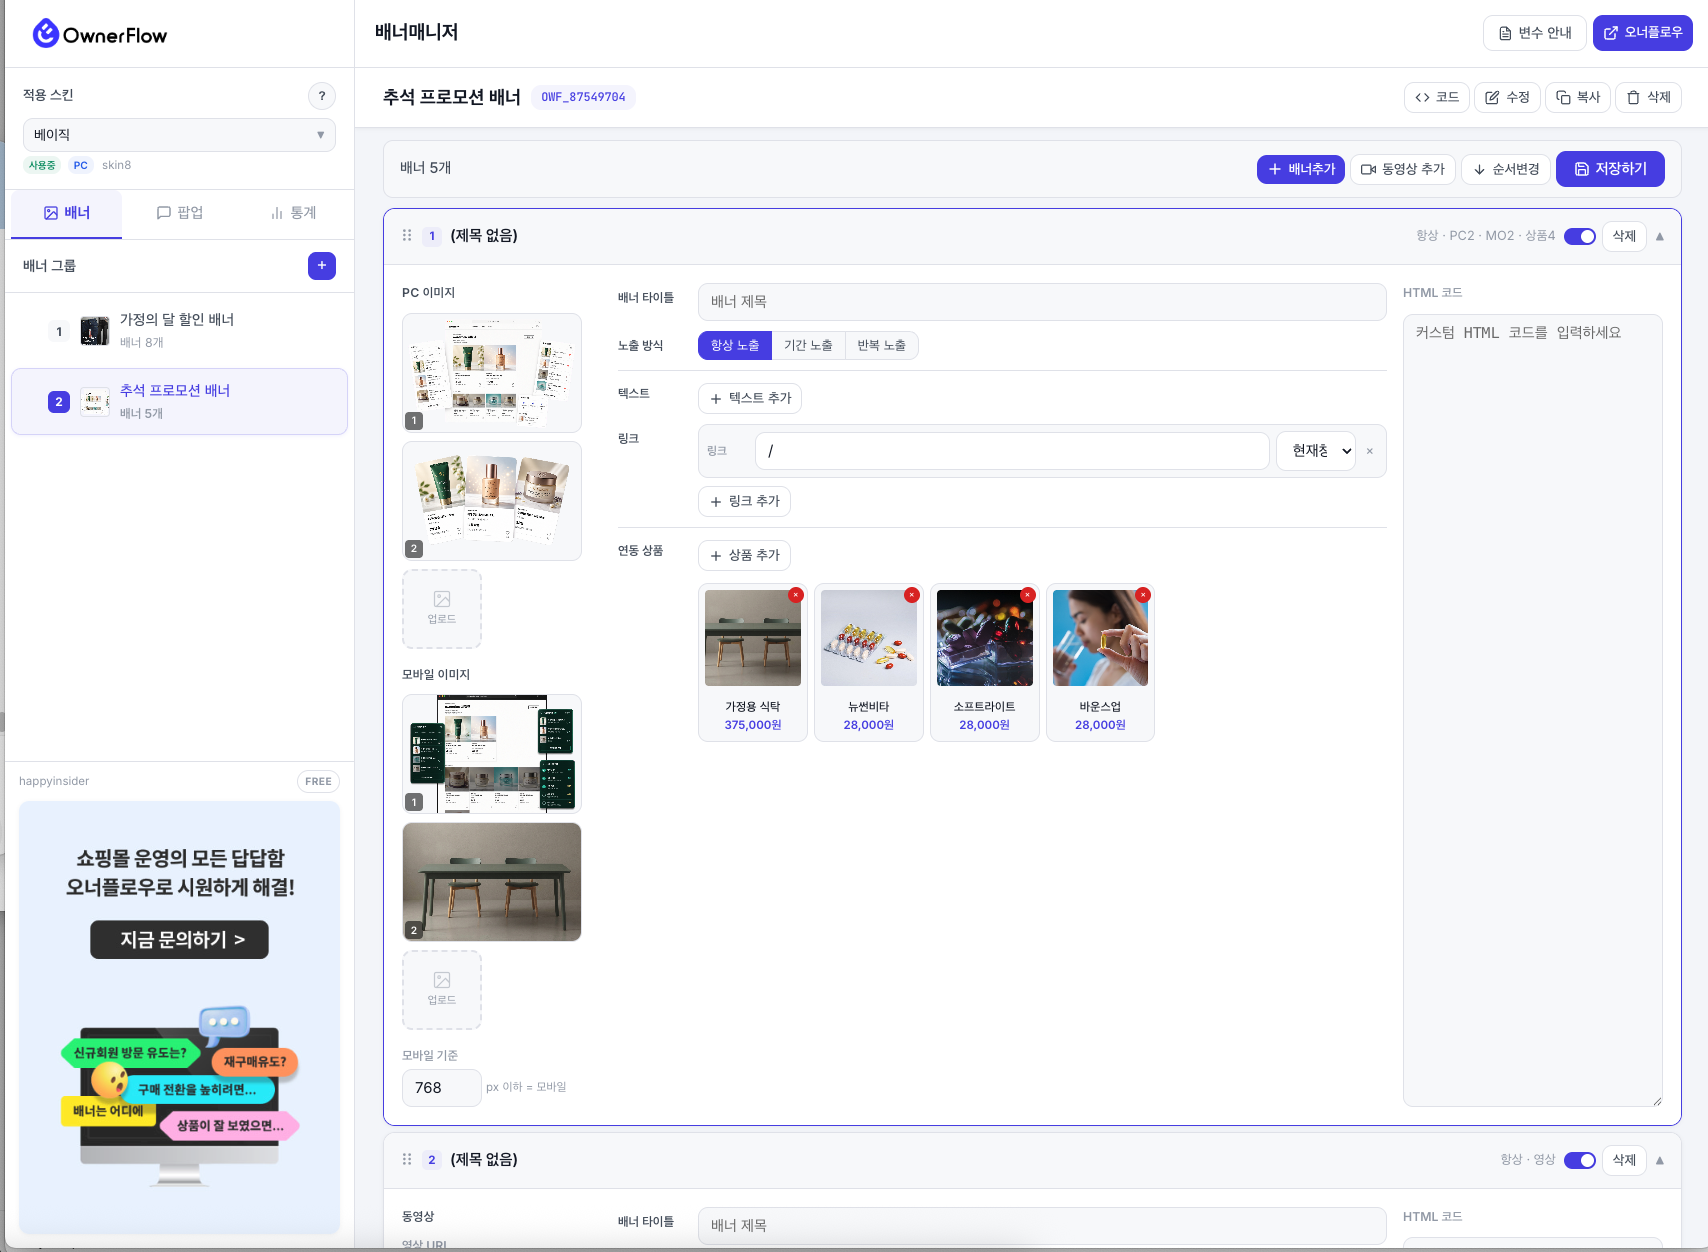The image size is (1708, 1252).
Task: Select the 기간 노출 exposure option
Action: [808, 345]
